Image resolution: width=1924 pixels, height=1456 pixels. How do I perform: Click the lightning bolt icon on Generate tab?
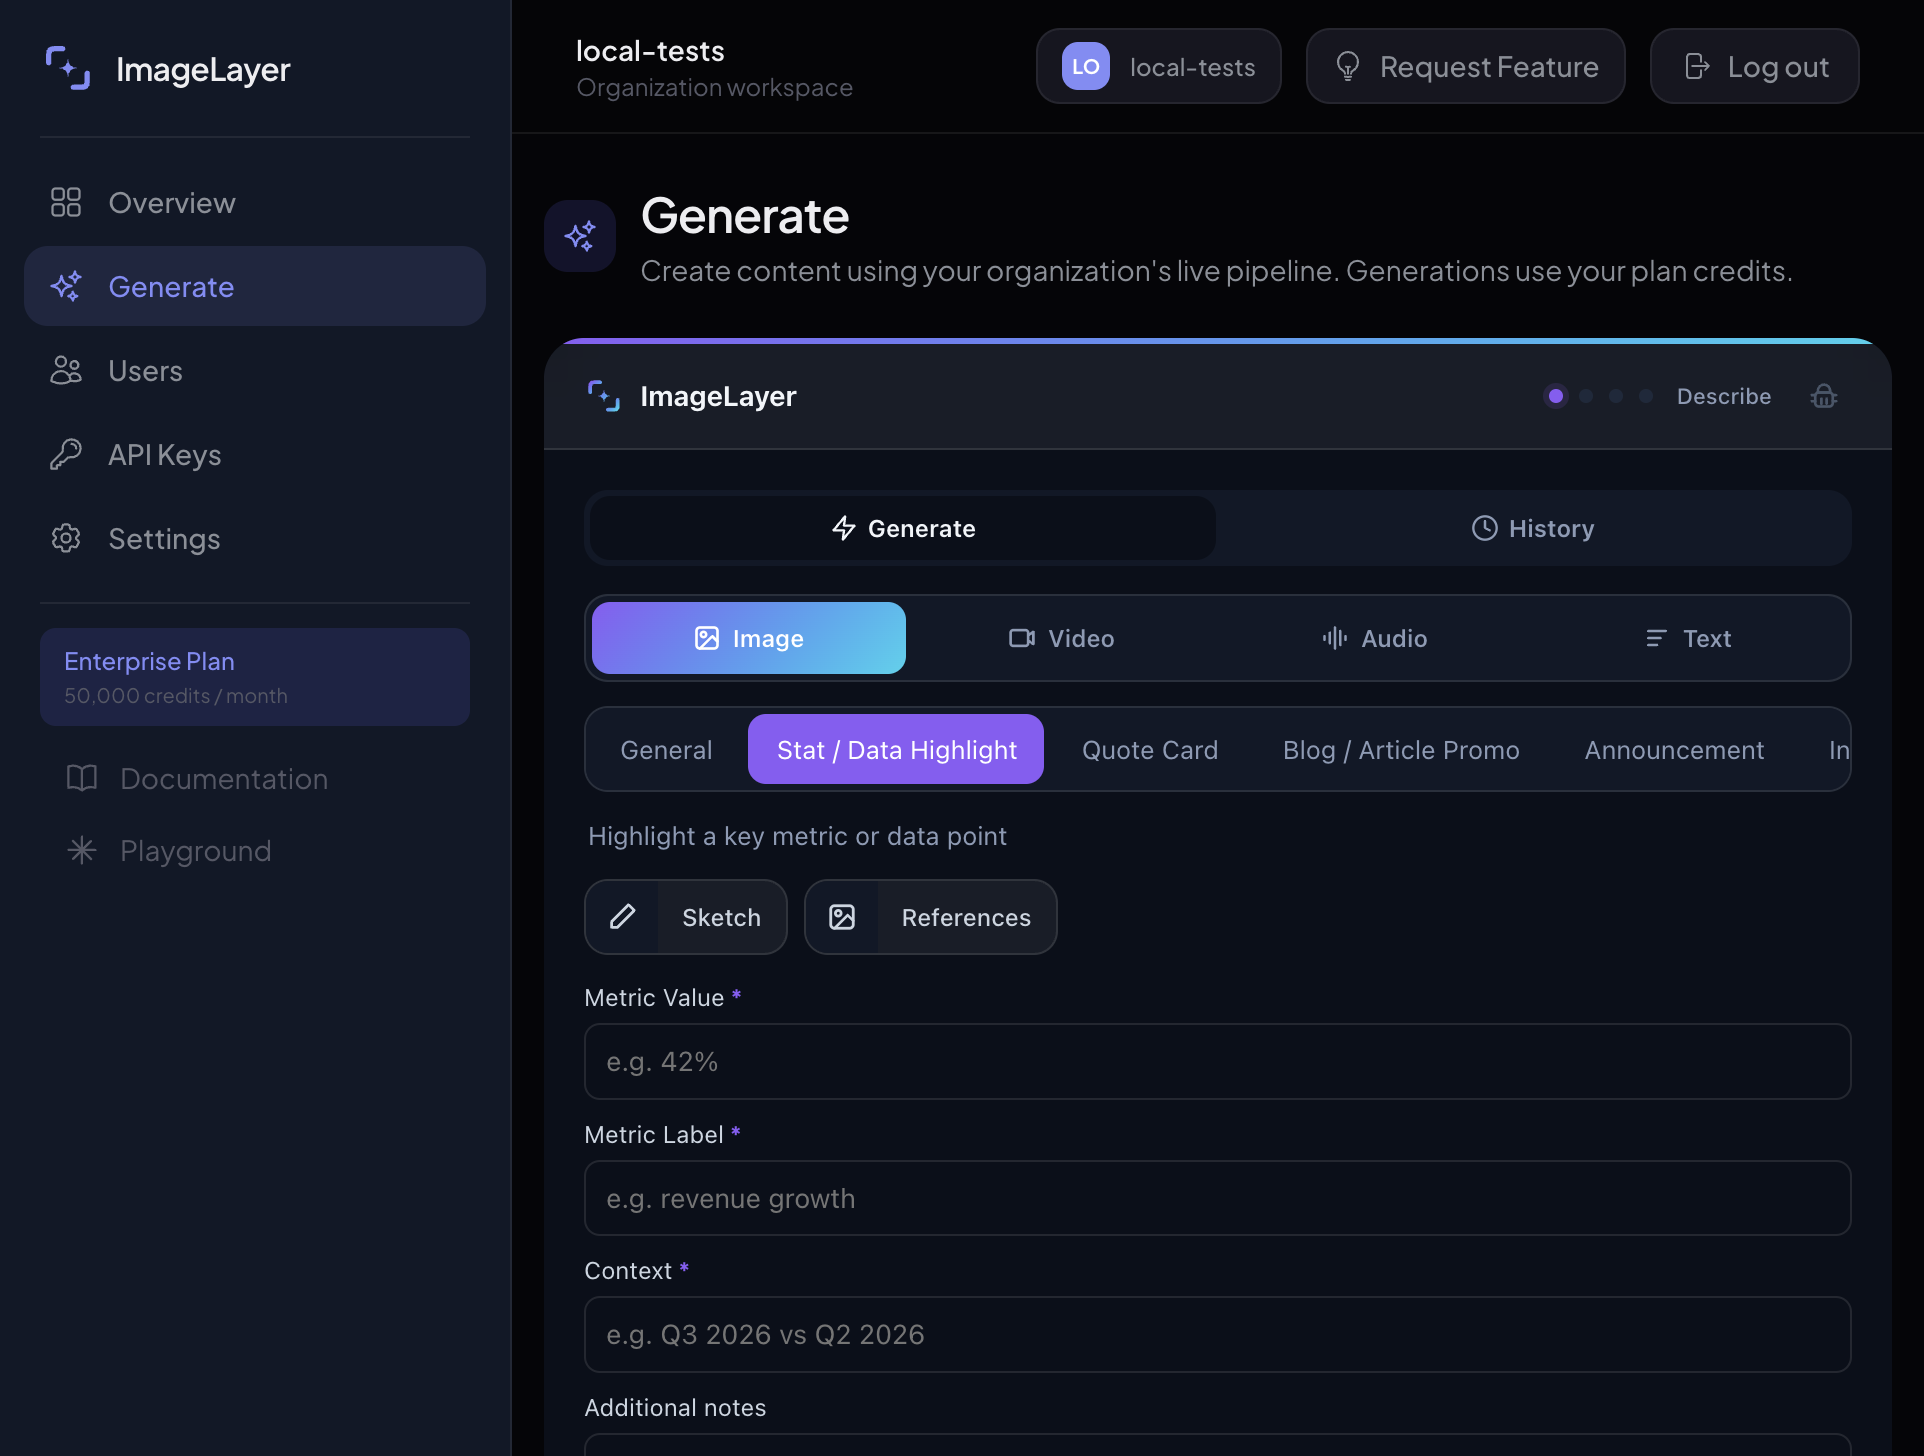(x=844, y=528)
